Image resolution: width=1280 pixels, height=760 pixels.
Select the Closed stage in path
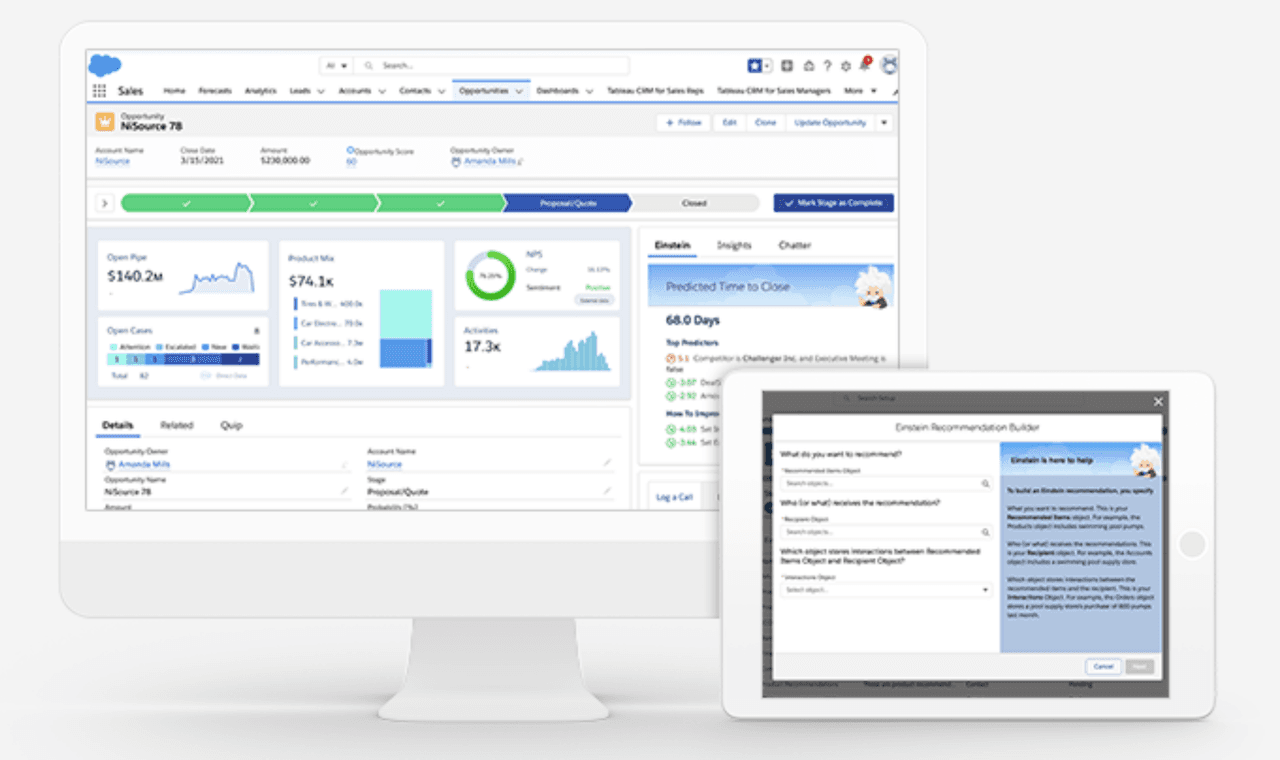pos(694,203)
